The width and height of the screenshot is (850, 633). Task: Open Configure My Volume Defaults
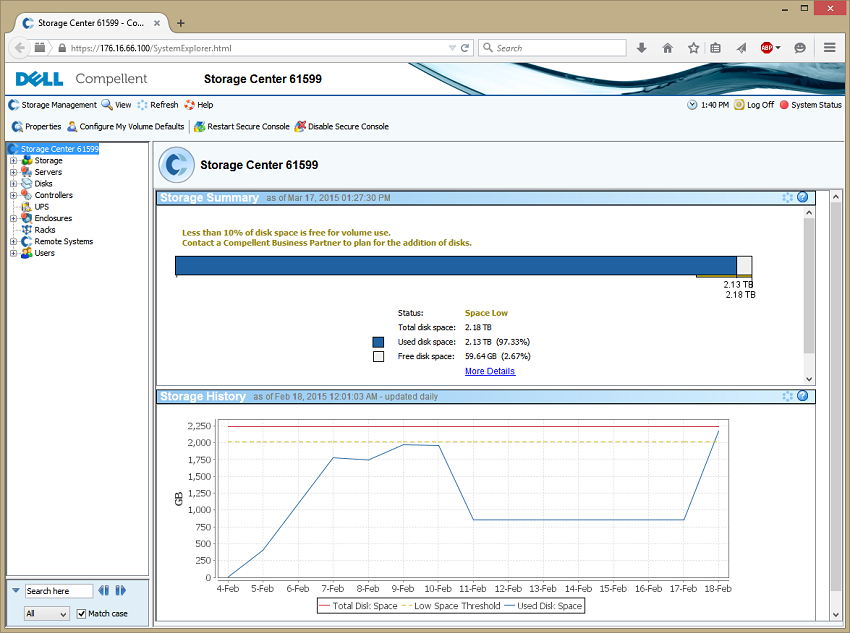point(126,126)
